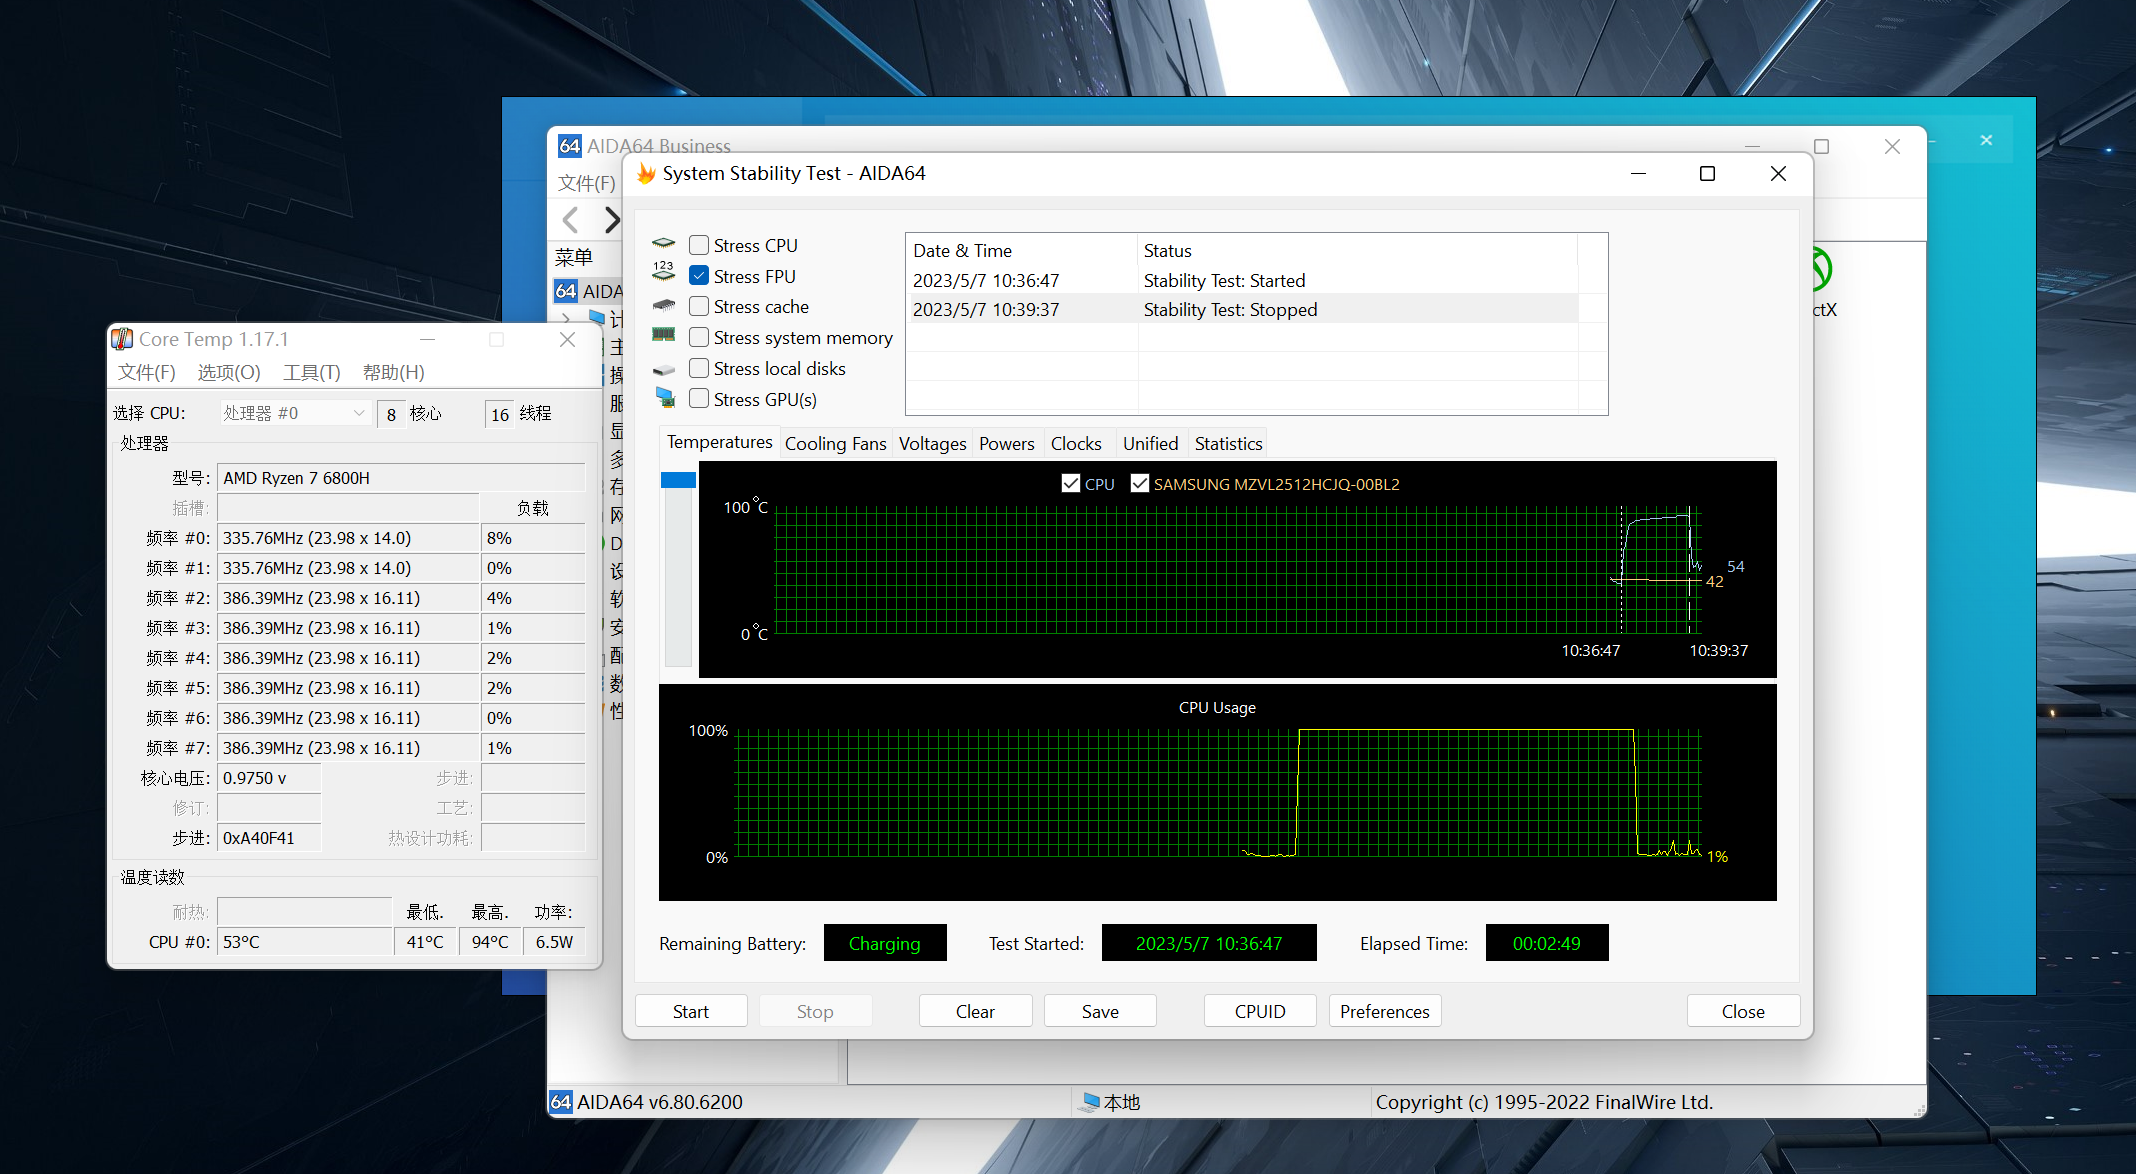2136x1174 pixels.
Task: Enable the Stress GPU(s) checkbox
Action: (x=699, y=398)
